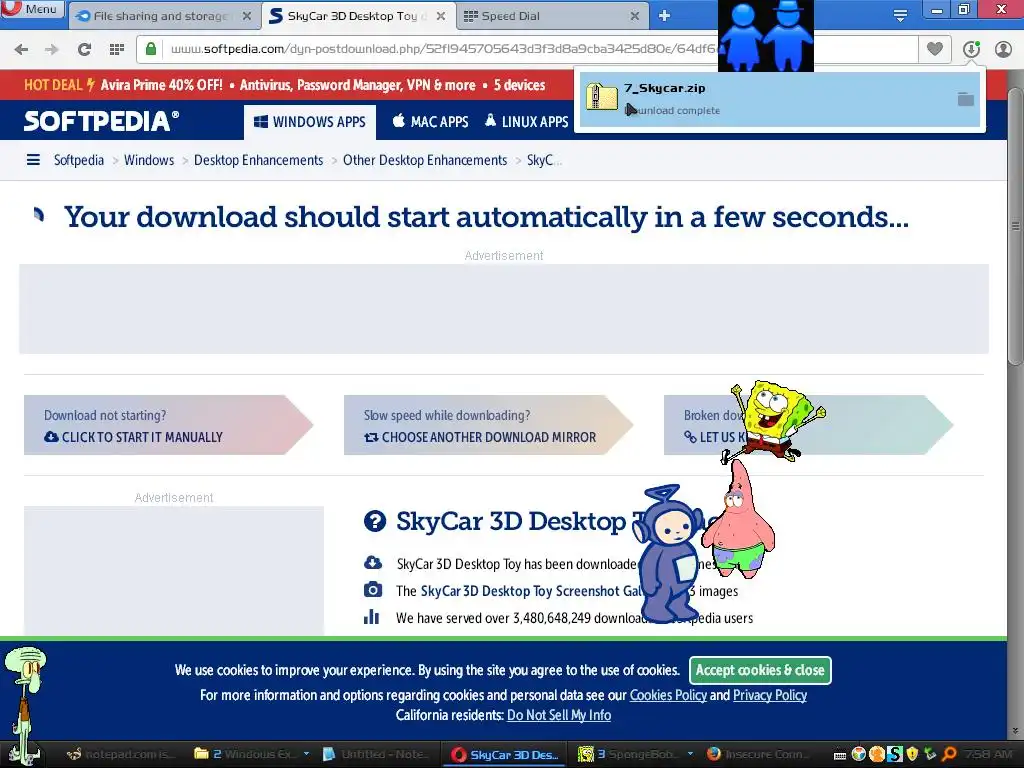Expand SpongeBob taskbar group arrow
1024x768 pixels.
(690, 754)
